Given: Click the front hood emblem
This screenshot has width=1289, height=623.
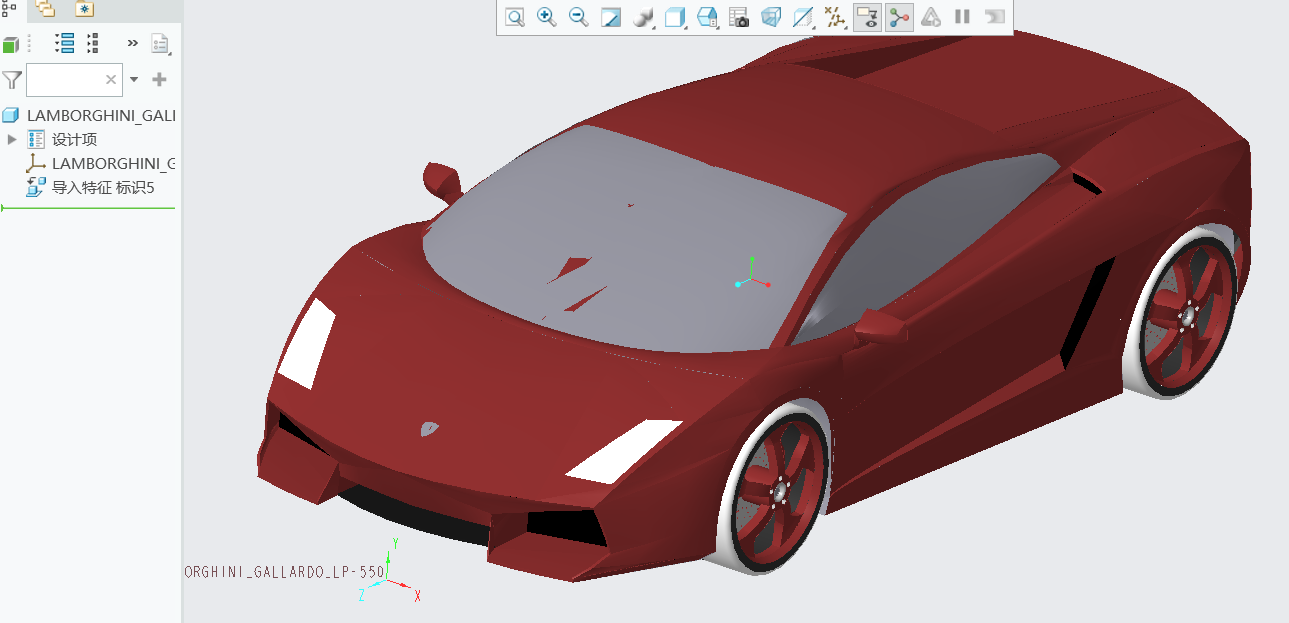Looking at the screenshot, I should coord(429,428).
